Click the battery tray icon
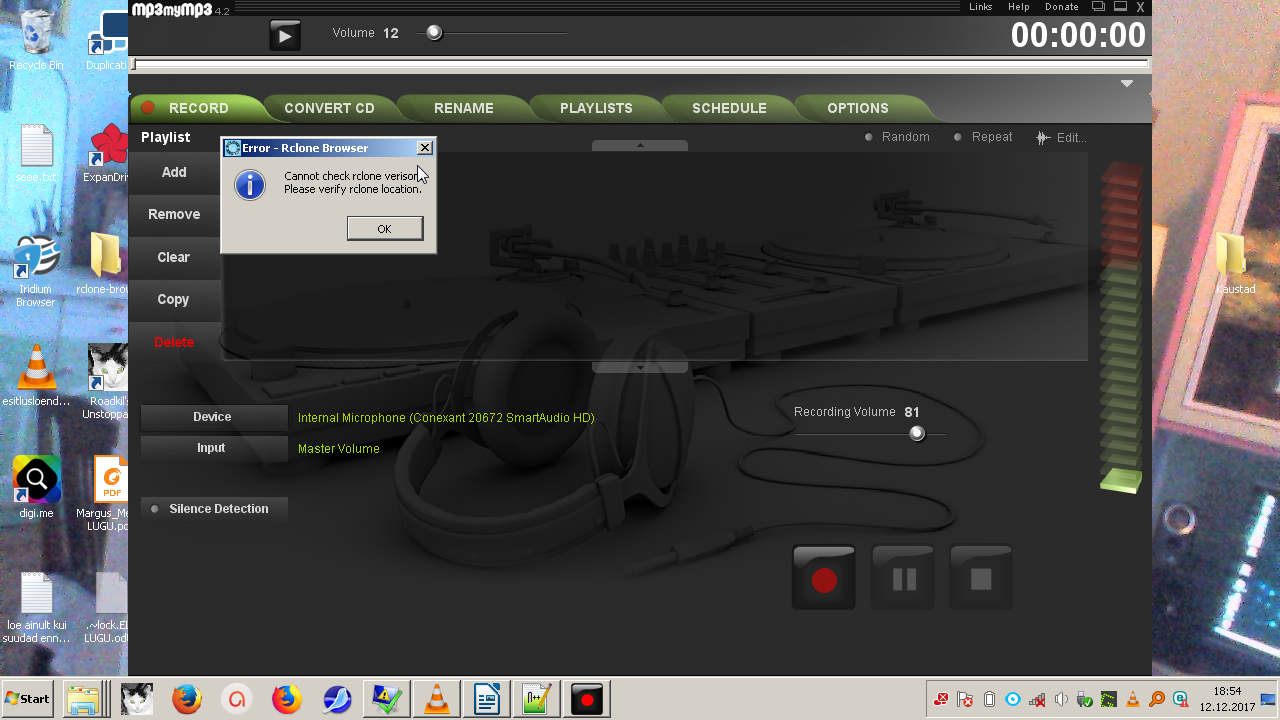This screenshot has width=1280, height=720. (x=989, y=699)
